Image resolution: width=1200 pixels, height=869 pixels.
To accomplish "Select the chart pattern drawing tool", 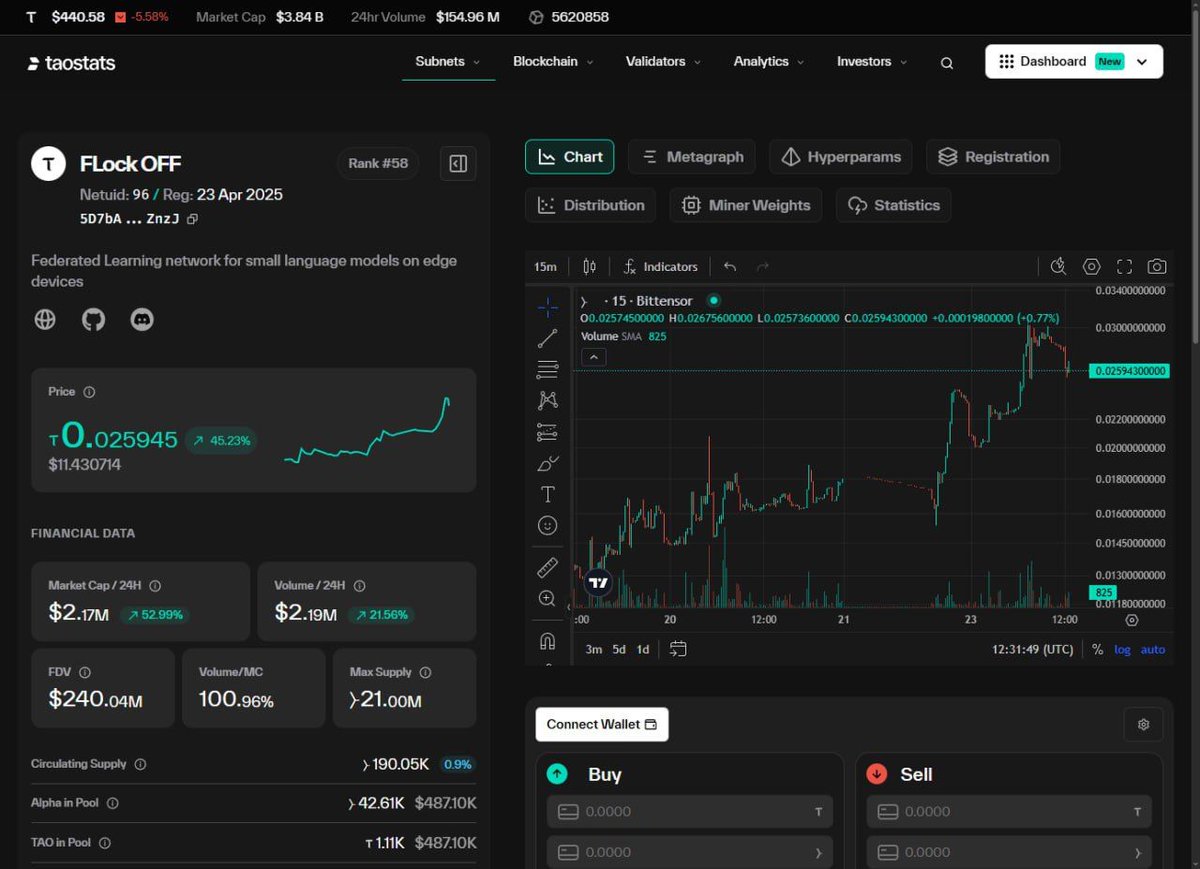I will [548, 400].
